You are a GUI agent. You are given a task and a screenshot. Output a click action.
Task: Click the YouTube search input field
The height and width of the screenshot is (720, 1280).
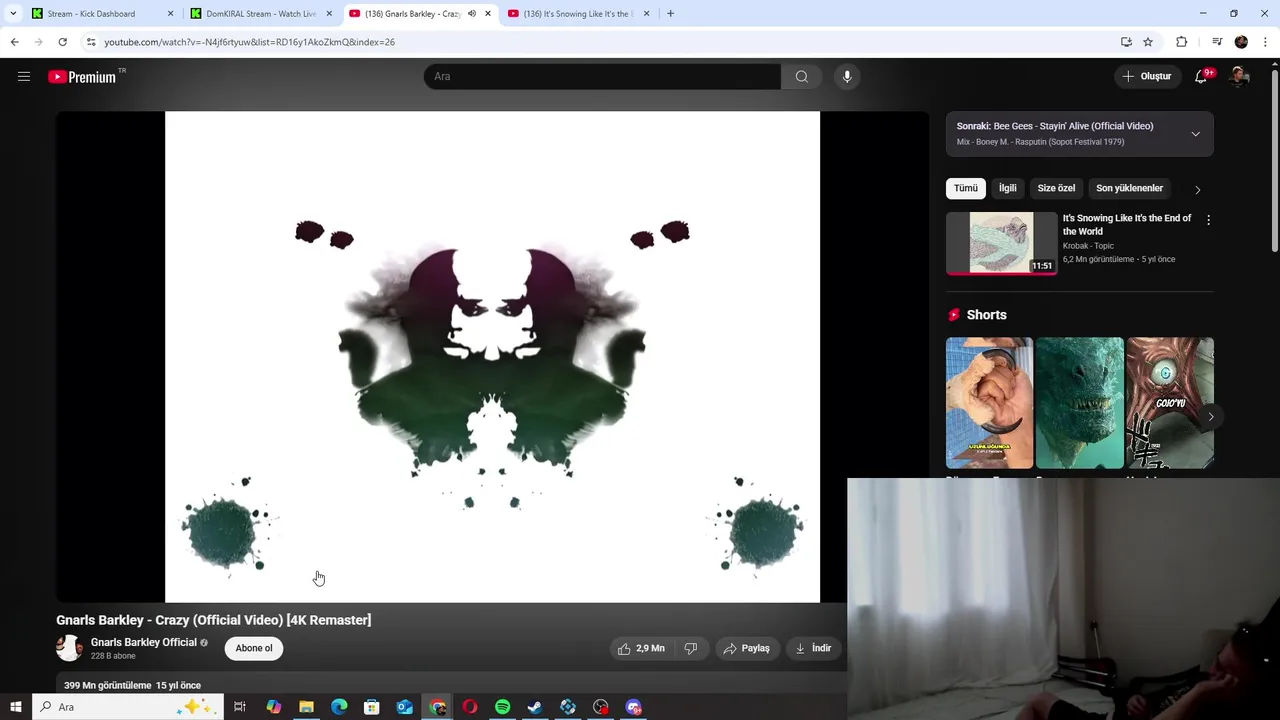(x=602, y=77)
